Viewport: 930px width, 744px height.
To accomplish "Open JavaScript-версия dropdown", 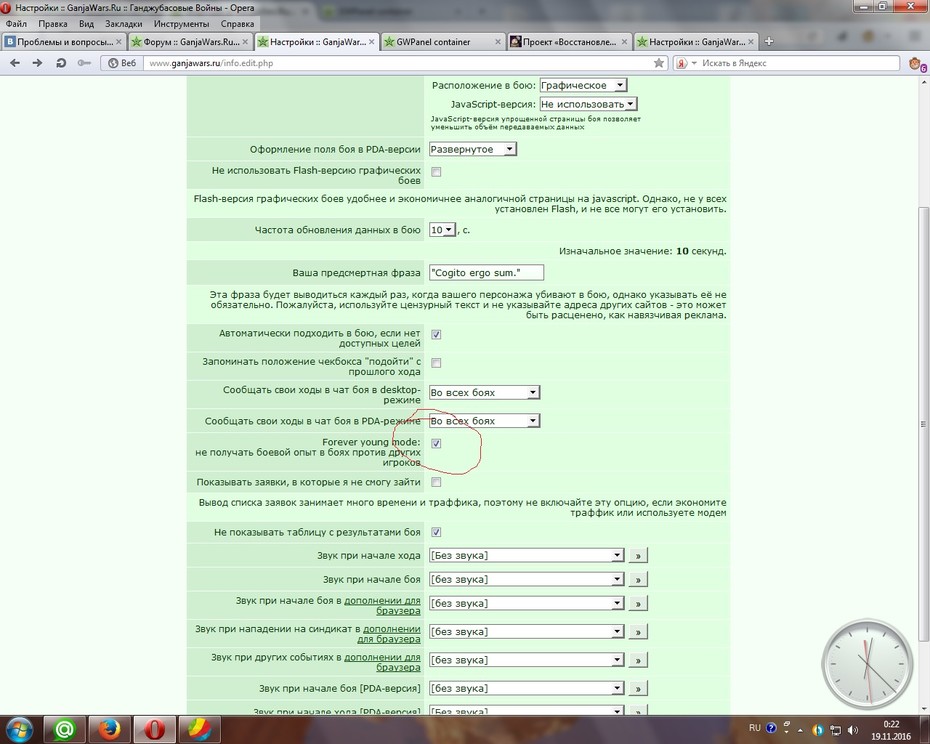I will [x=588, y=104].
